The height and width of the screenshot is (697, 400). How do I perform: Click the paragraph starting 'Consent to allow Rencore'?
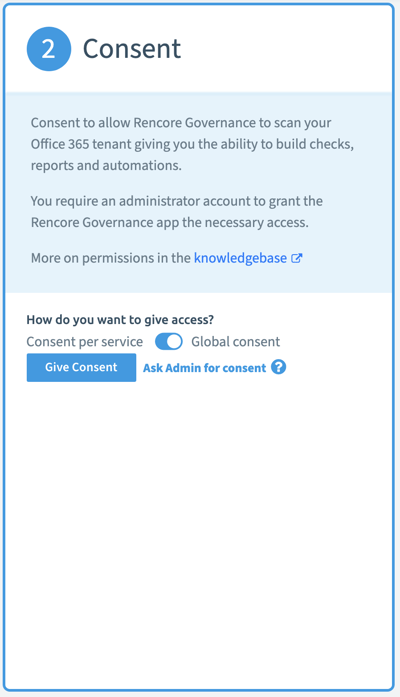192,144
